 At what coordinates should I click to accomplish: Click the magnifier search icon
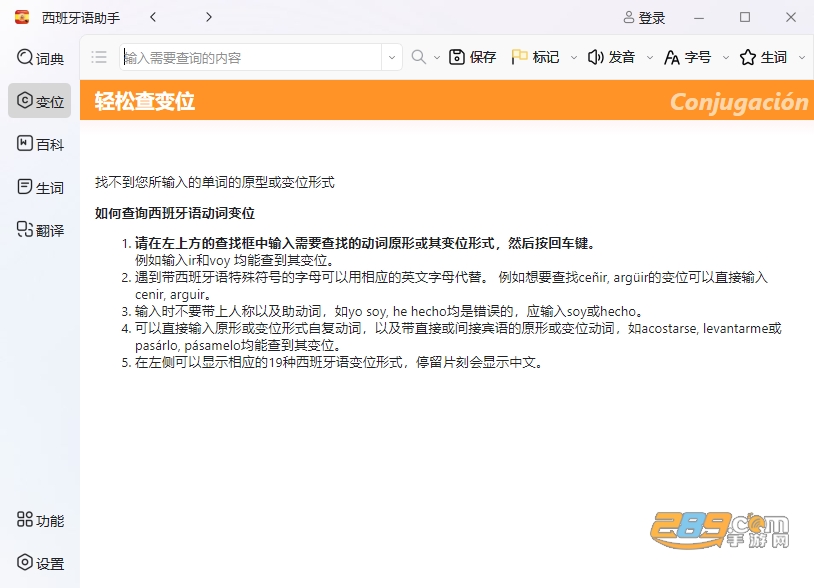[418, 57]
